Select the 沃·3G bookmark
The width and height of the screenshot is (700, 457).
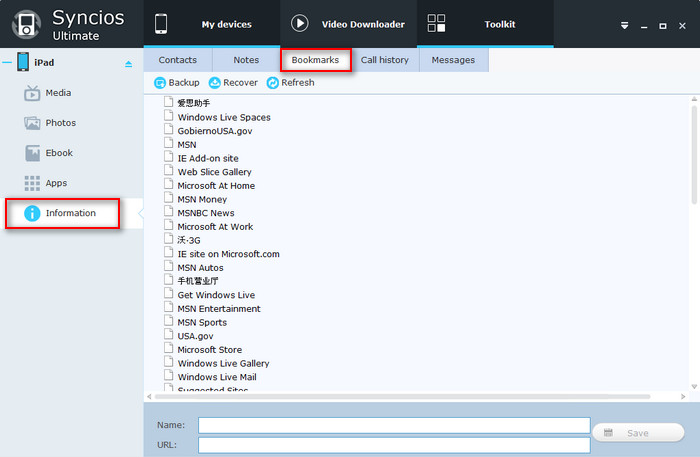click(189, 240)
